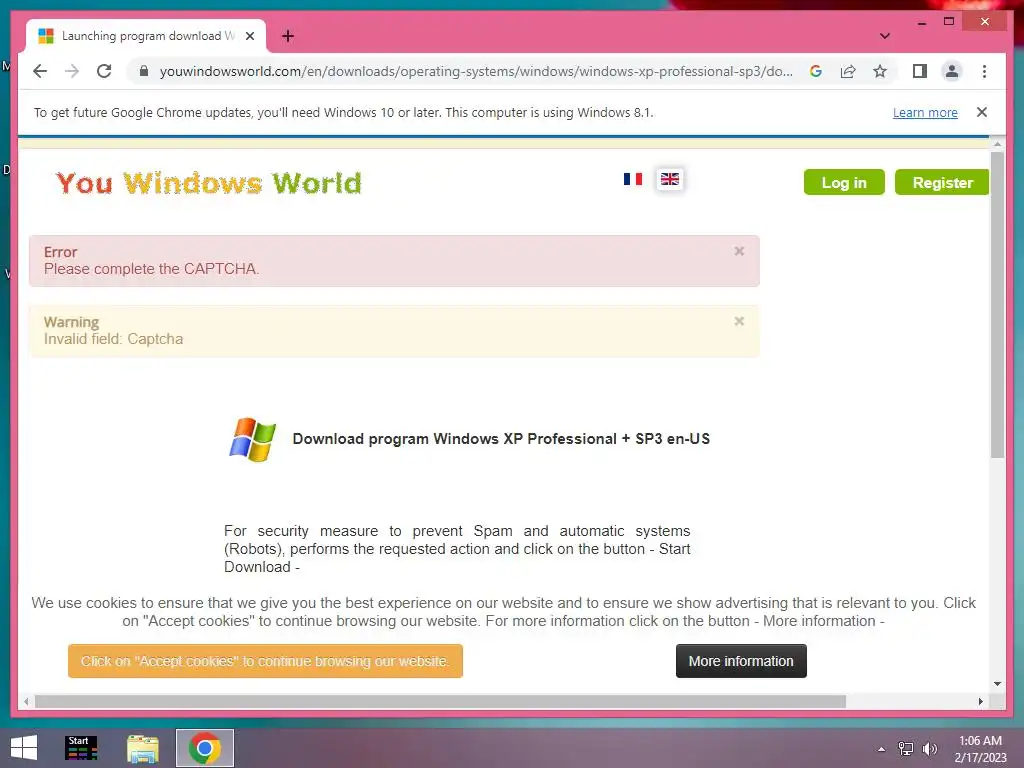1024x768 pixels.
Task: Open the Start menu tile app on taskbar
Action: tap(81, 748)
